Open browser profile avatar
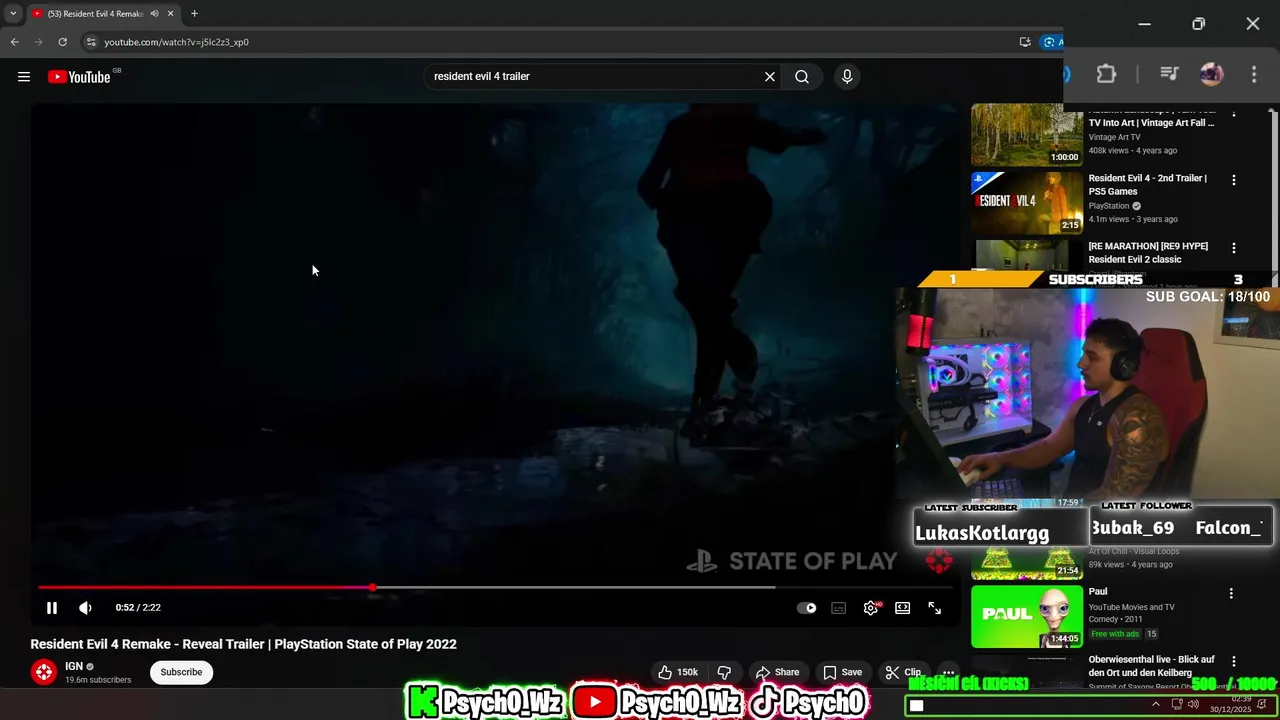 1211,74
